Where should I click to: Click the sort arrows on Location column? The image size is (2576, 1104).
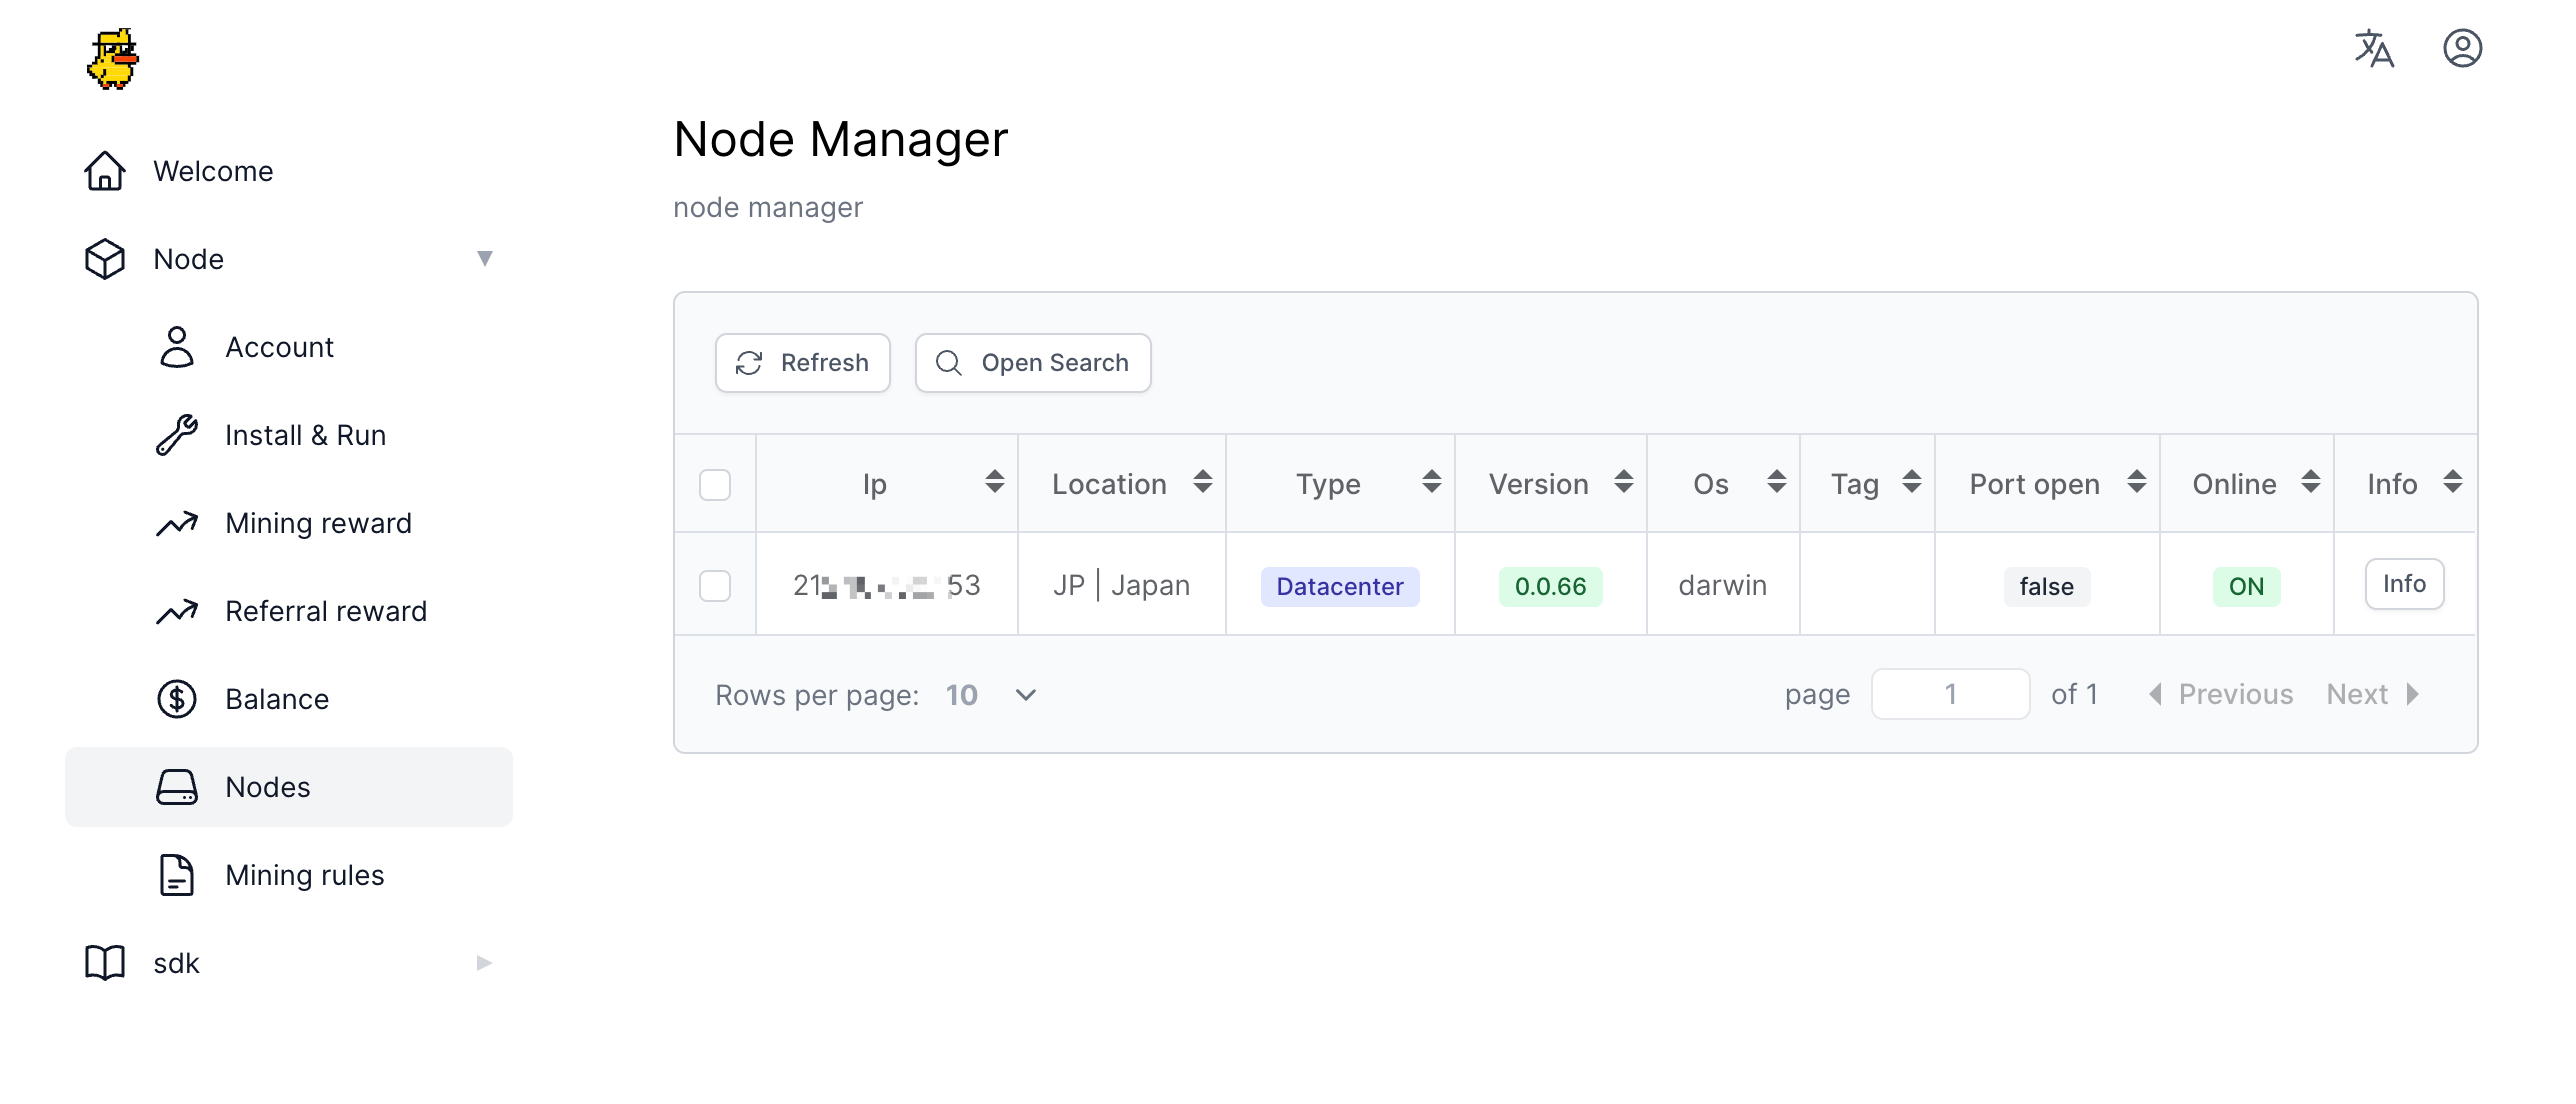pos(1202,482)
